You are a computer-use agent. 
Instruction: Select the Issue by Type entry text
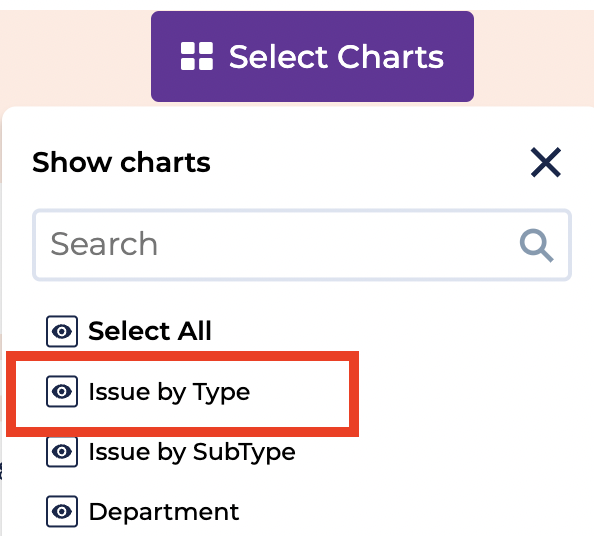[169, 392]
